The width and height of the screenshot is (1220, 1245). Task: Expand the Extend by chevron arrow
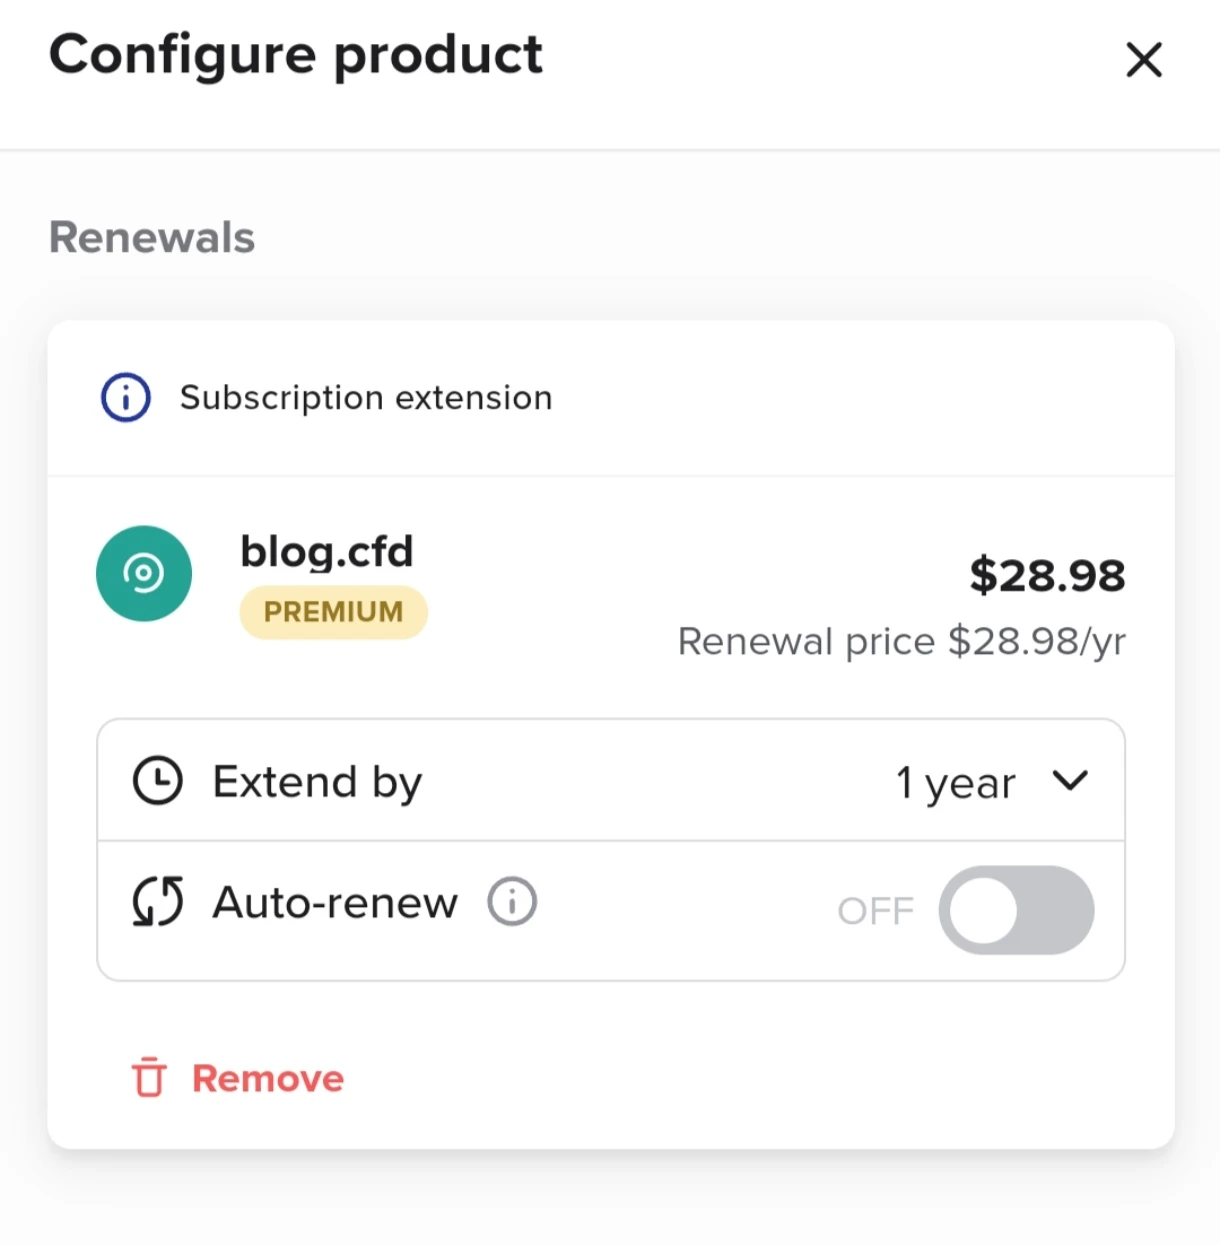tap(1070, 780)
